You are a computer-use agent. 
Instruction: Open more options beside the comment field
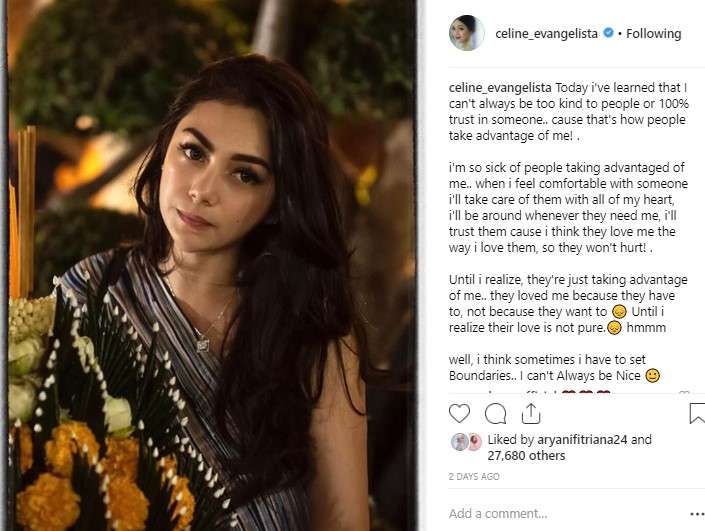[697, 513]
